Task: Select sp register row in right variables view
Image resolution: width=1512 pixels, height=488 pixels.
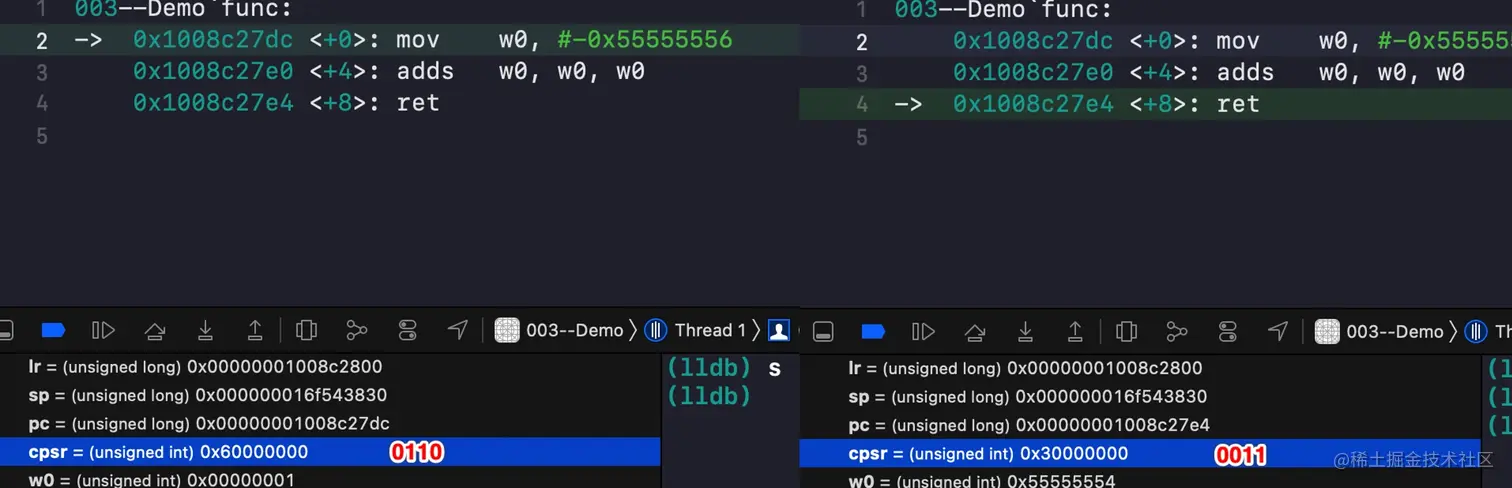Action: [1140, 396]
